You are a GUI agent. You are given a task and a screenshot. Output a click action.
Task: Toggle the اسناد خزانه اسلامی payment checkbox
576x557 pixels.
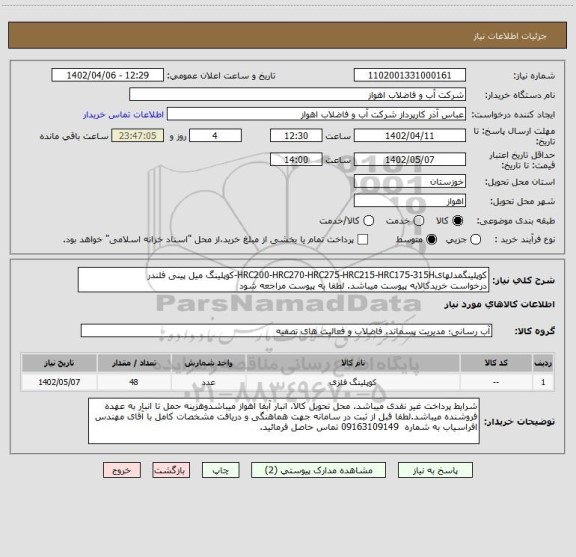[x=363, y=240]
